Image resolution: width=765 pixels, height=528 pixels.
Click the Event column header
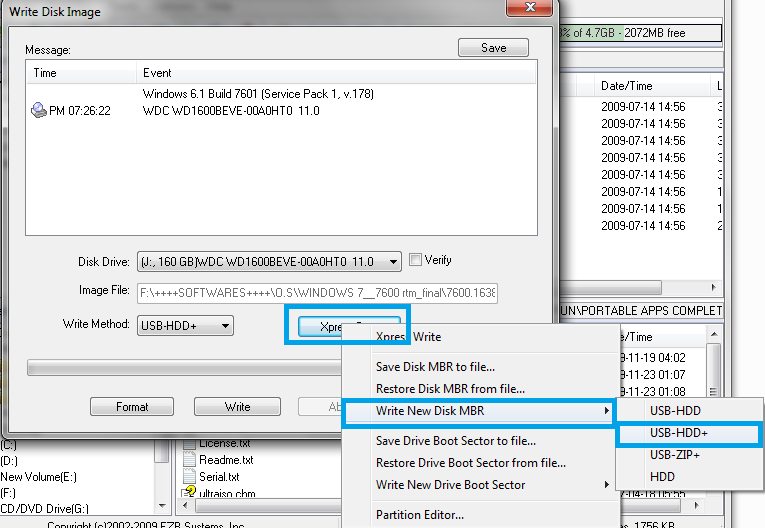pyautogui.click(x=336, y=73)
